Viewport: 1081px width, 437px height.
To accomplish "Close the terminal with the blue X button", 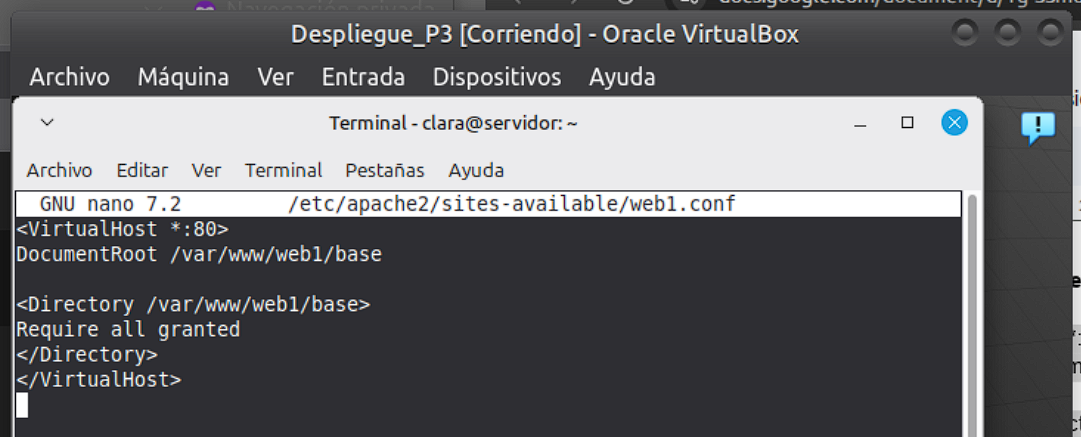I will coord(954,123).
